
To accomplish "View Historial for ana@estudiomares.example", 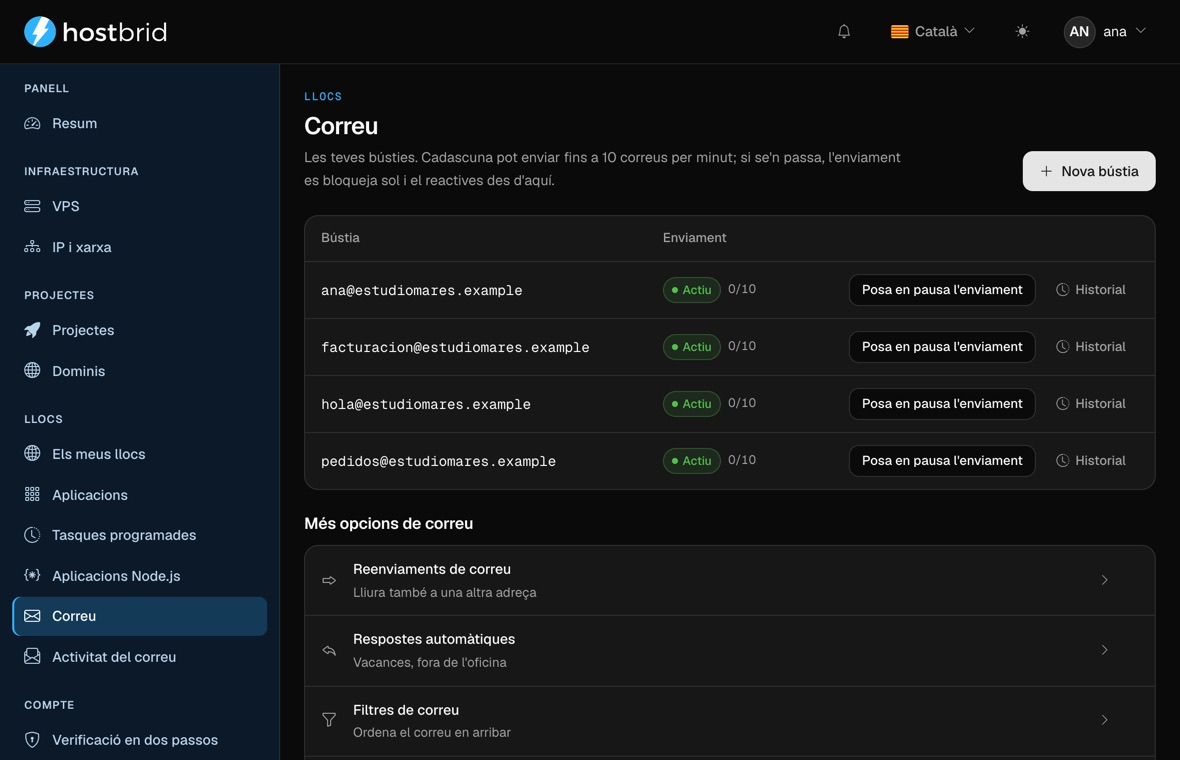I will [x=1090, y=290].
